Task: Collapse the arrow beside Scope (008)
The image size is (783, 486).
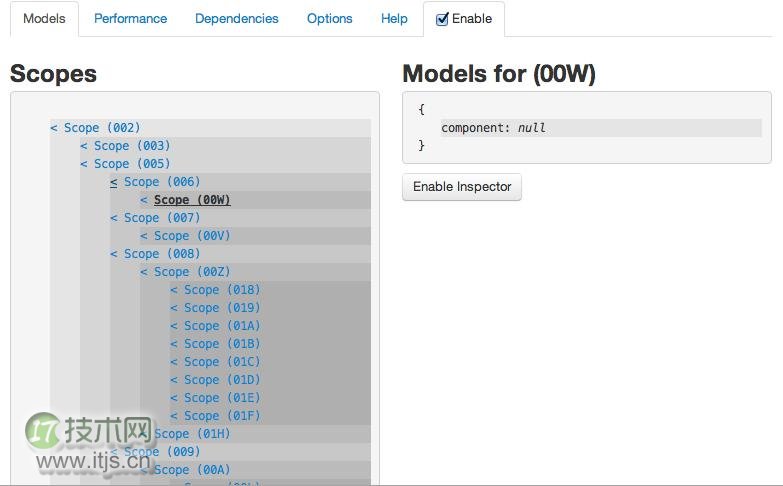Action: 114,254
